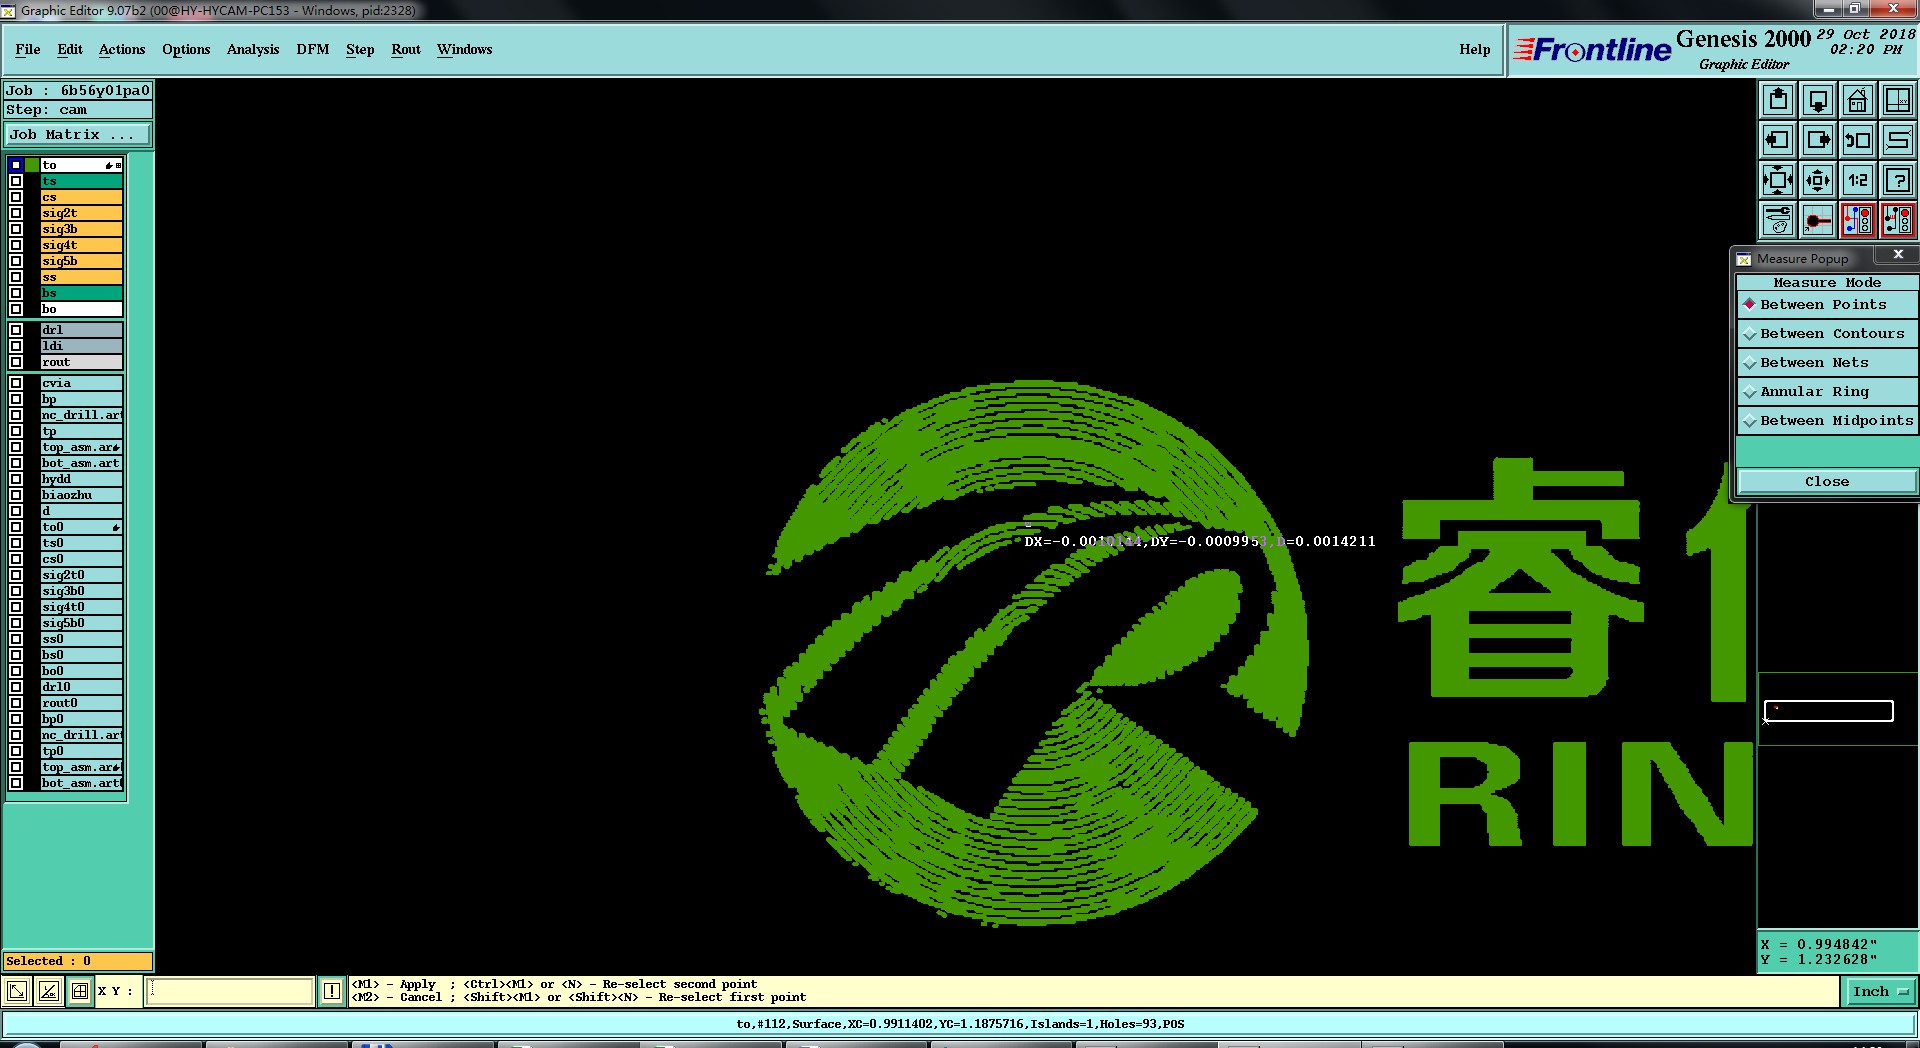
Task: Click the Job Matrix button
Action: pyautogui.click(x=78, y=135)
